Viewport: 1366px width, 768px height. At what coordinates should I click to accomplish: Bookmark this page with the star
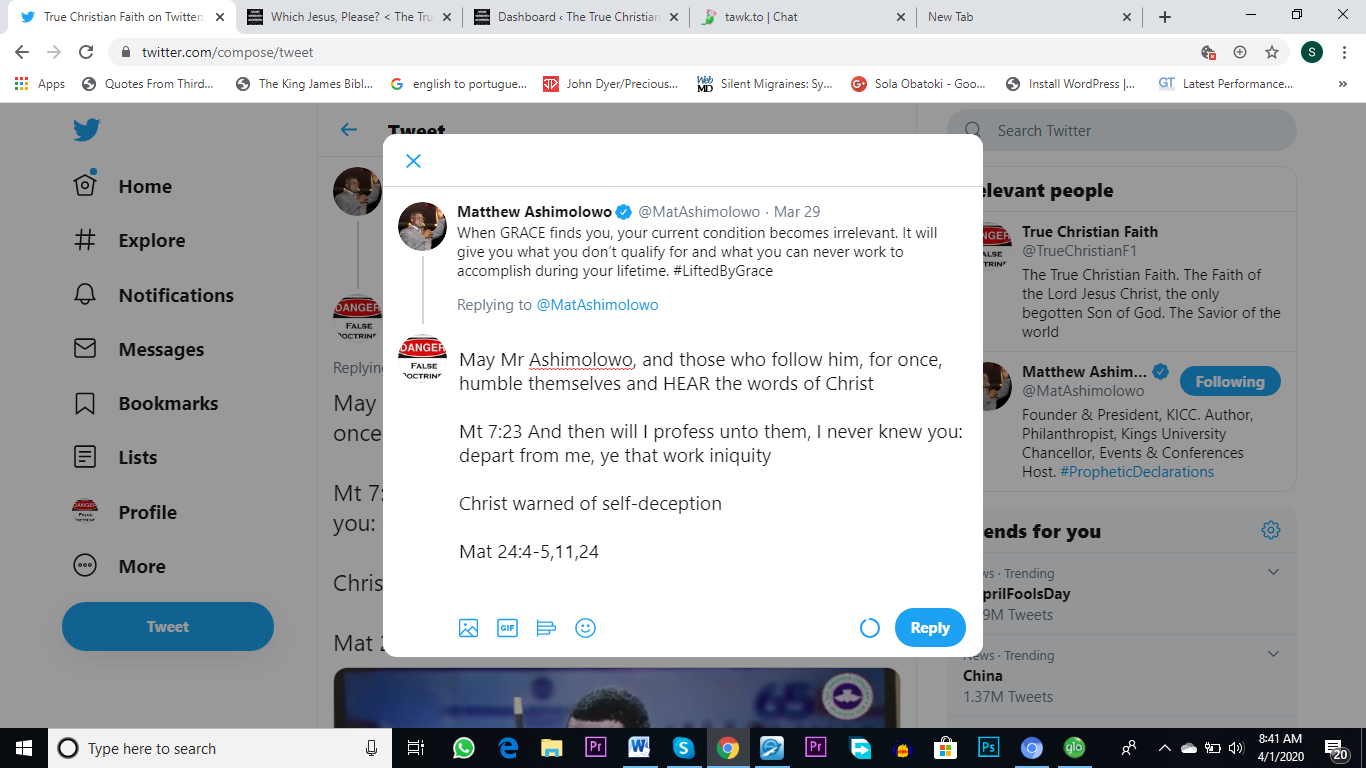pyautogui.click(x=1272, y=52)
